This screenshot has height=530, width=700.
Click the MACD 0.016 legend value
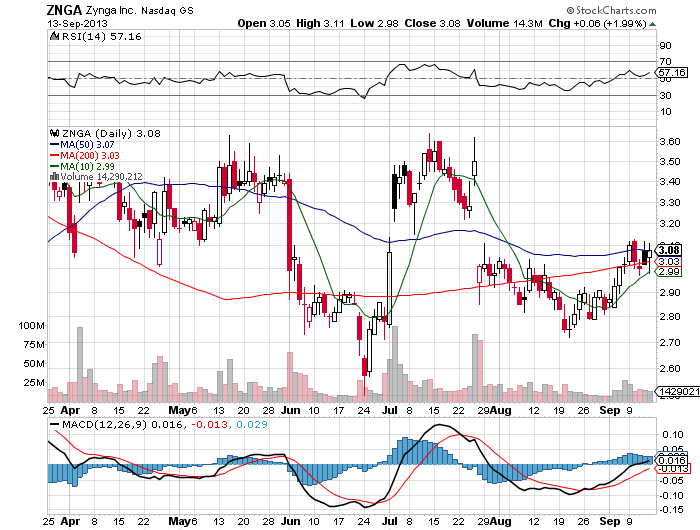click(167, 424)
